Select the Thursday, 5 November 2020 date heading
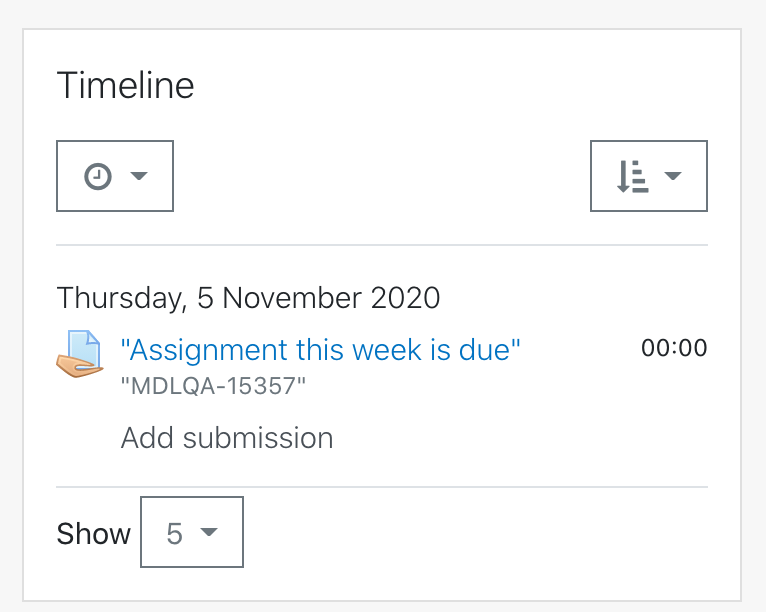 [248, 298]
